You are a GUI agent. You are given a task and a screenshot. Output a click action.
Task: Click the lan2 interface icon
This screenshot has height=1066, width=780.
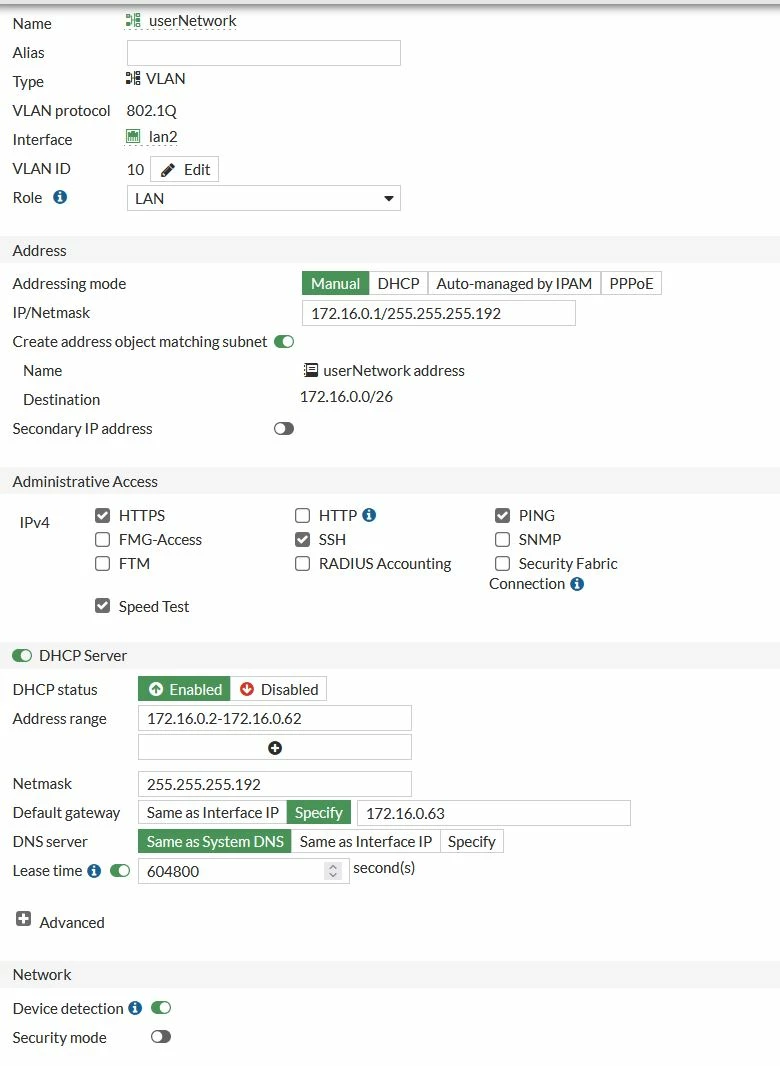pyautogui.click(x=133, y=137)
